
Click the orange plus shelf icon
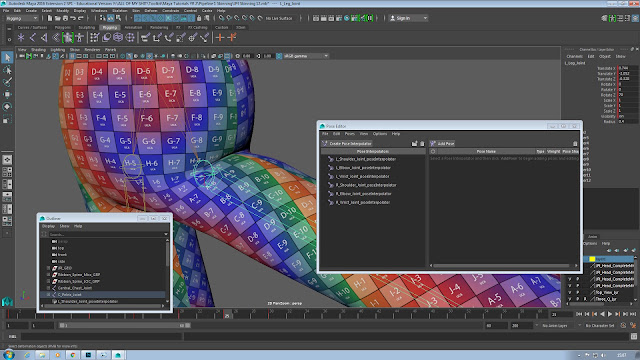click(x=220, y=38)
